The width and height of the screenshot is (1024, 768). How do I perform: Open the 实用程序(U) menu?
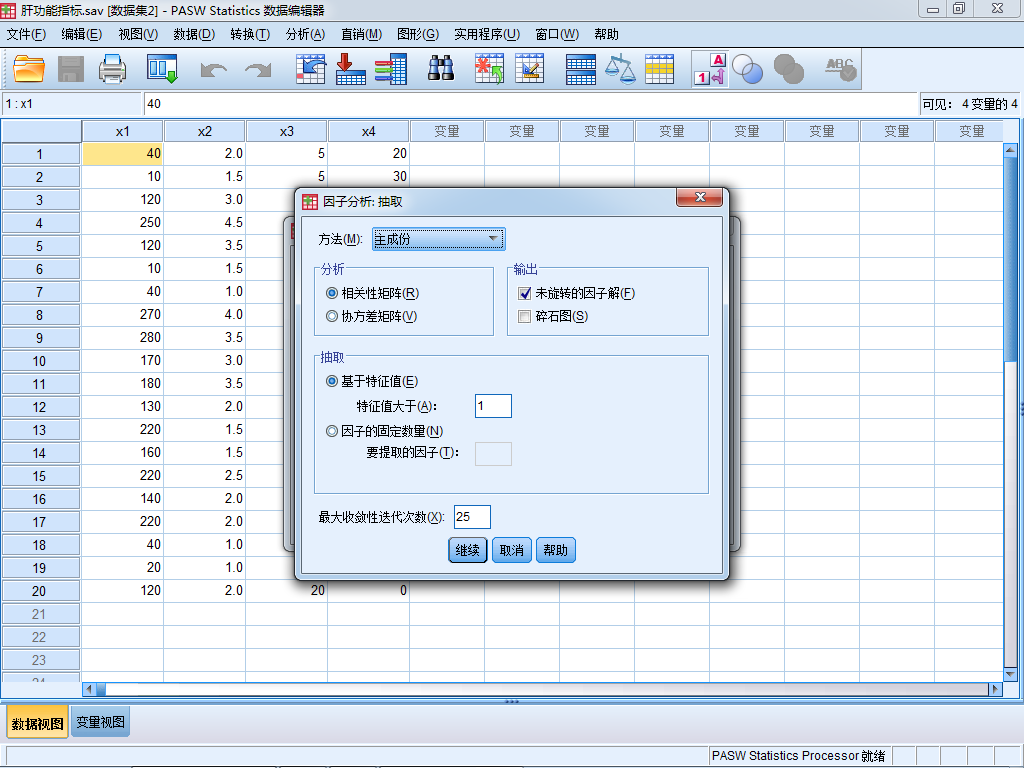click(487, 34)
